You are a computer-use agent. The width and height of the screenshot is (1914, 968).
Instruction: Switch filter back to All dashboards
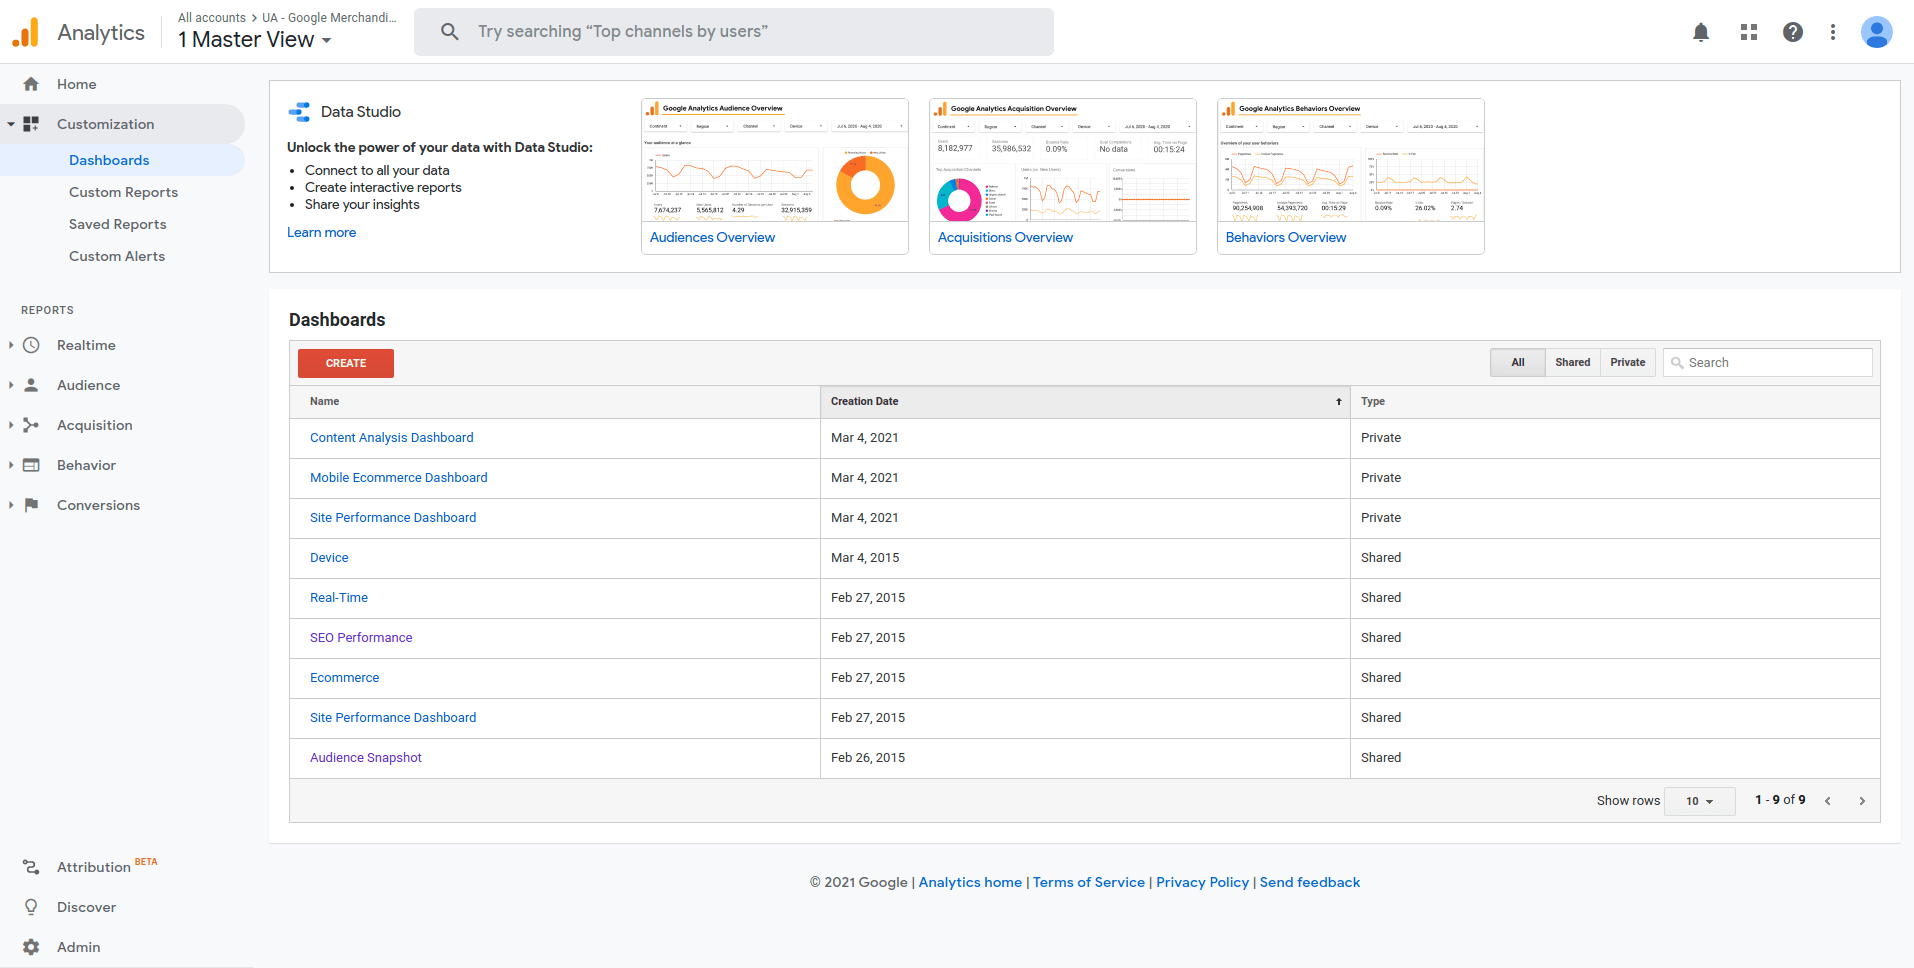click(x=1517, y=362)
